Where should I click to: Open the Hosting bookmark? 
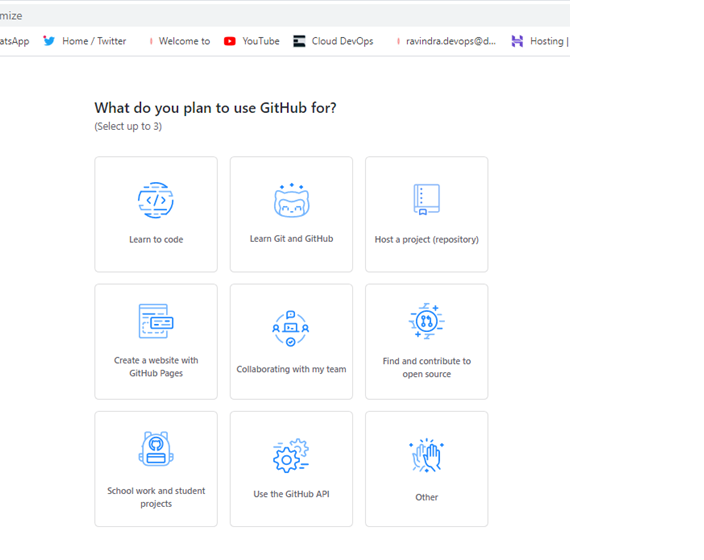pos(540,41)
